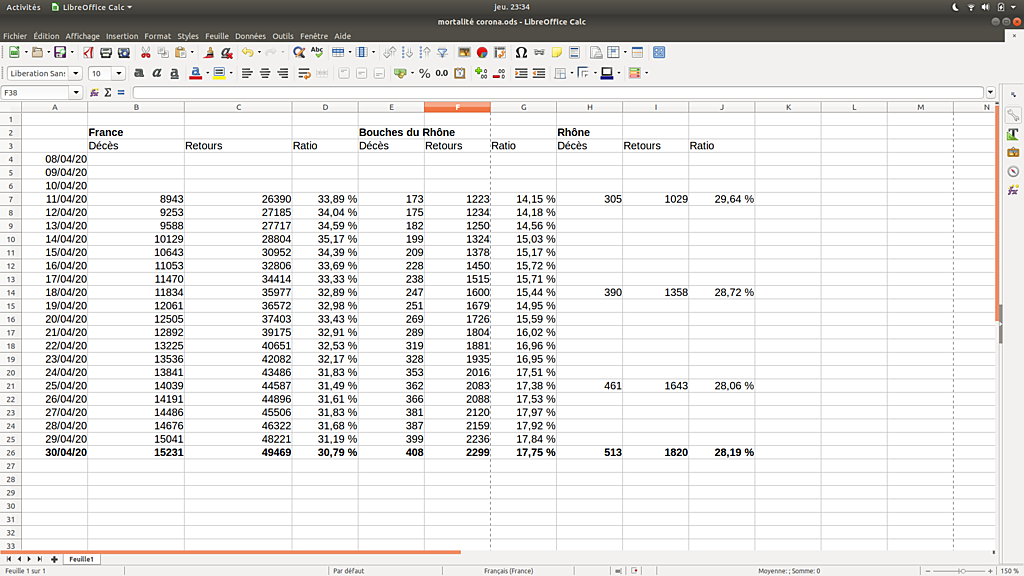The height and width of the screenshot is (576, 1024).
Task: Toggle wrap text
Action: point(304,73)
